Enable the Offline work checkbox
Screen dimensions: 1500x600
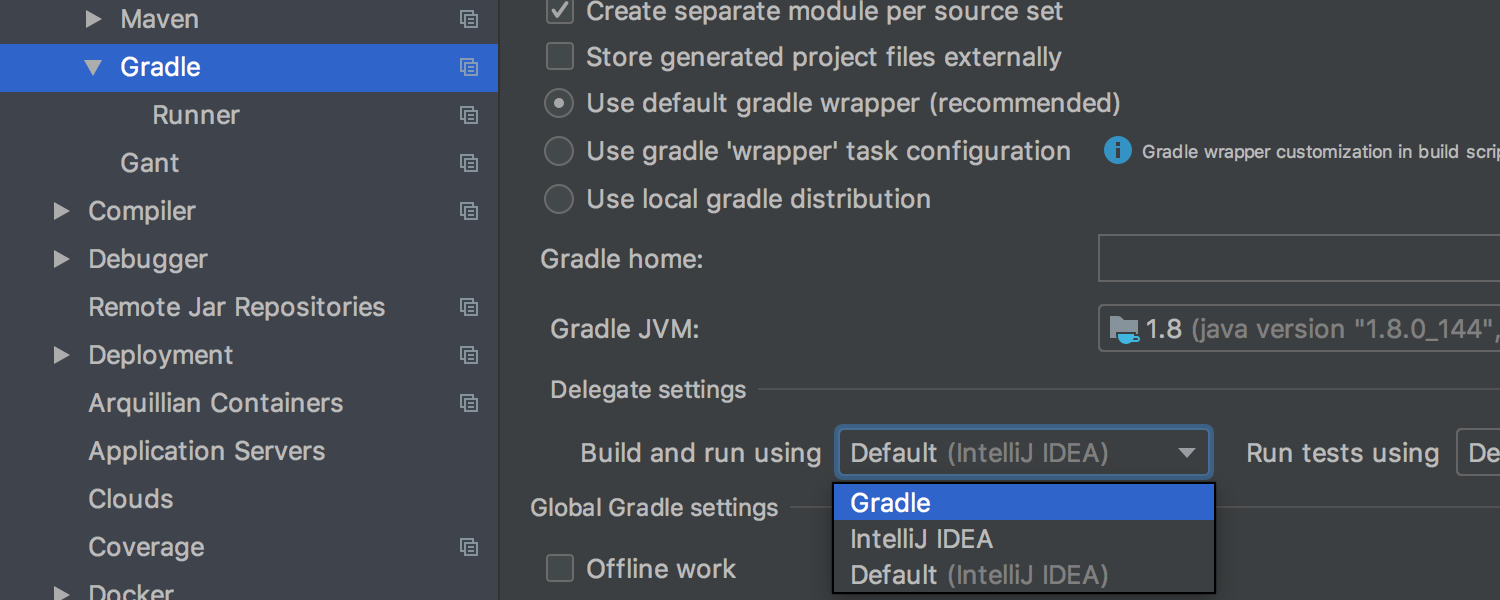(560, 569)
